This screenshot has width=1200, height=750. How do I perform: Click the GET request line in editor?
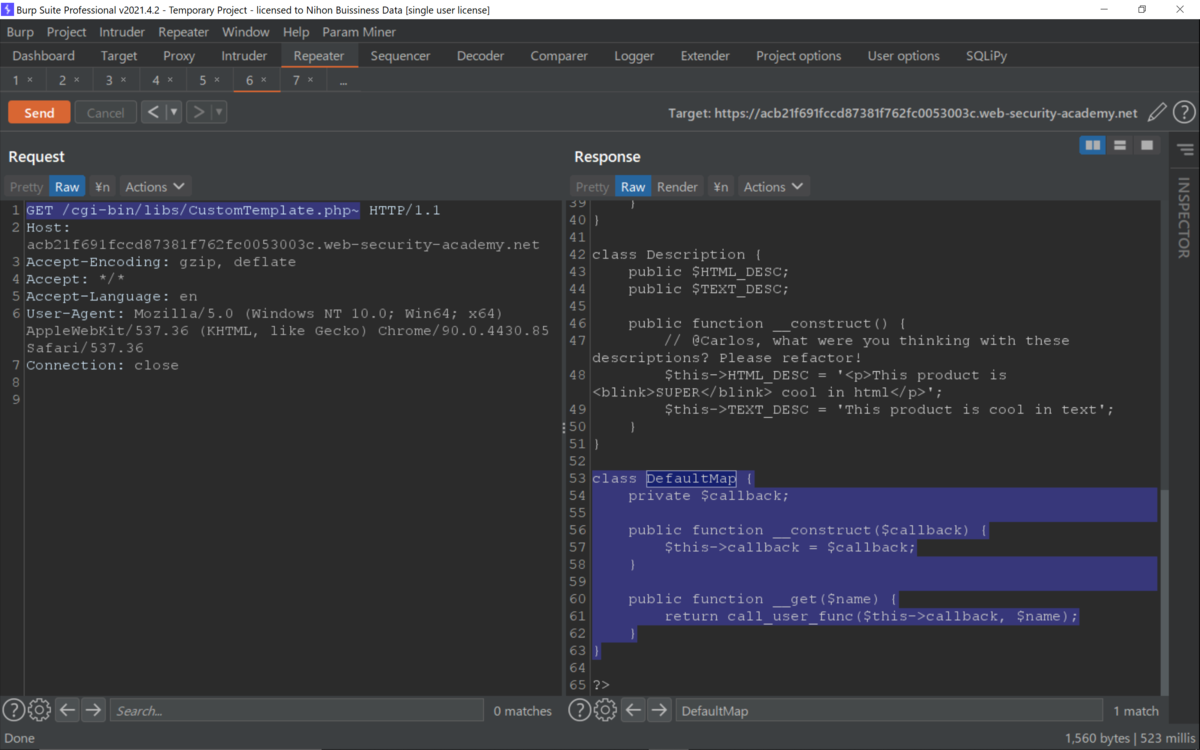(x=233, y=211)
